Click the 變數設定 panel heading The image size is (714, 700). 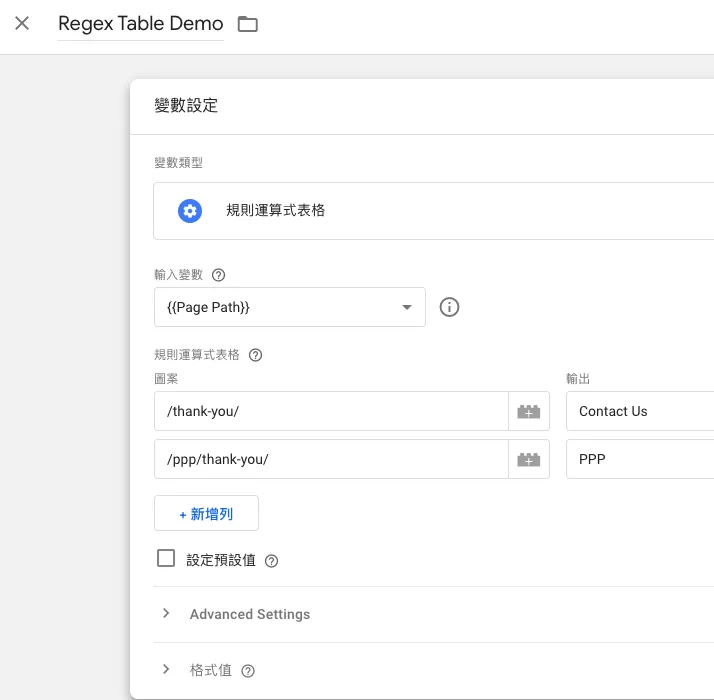pos(186,106)
